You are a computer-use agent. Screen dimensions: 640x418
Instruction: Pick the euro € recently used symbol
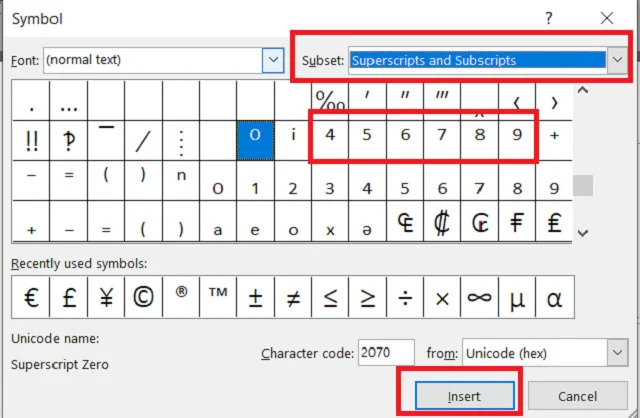point(31,297)
